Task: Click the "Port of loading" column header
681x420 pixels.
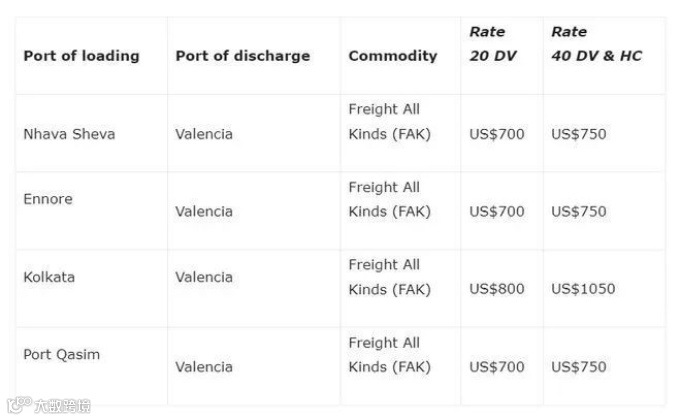Action: (x=81, y=56)
